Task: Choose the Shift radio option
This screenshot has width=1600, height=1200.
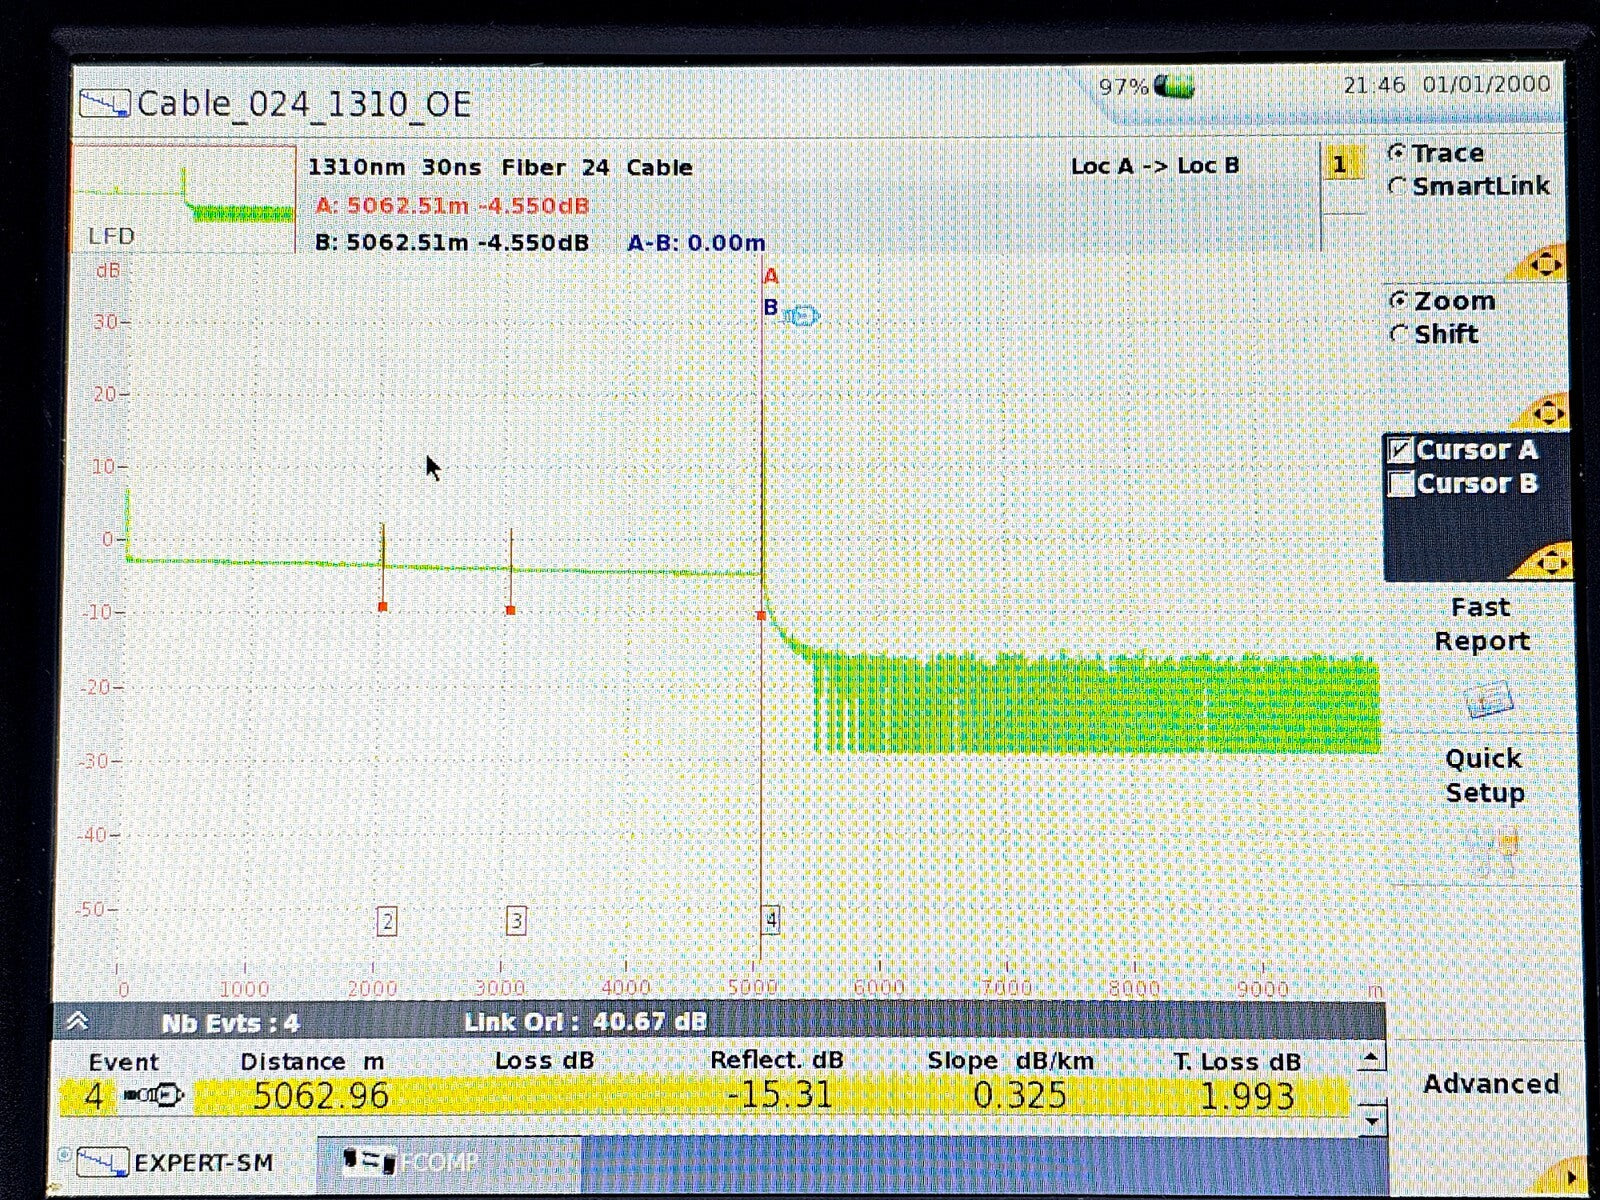Action: [1399, 334]
